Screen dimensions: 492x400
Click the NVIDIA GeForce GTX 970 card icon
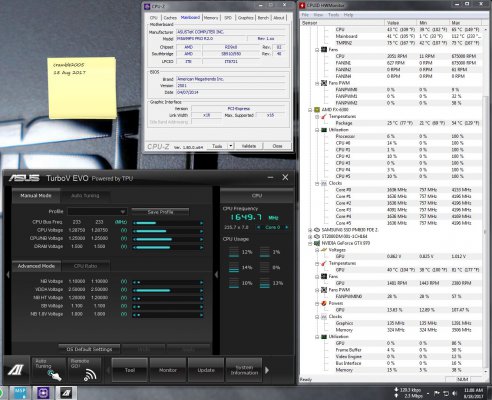click(x=317, y=243)
